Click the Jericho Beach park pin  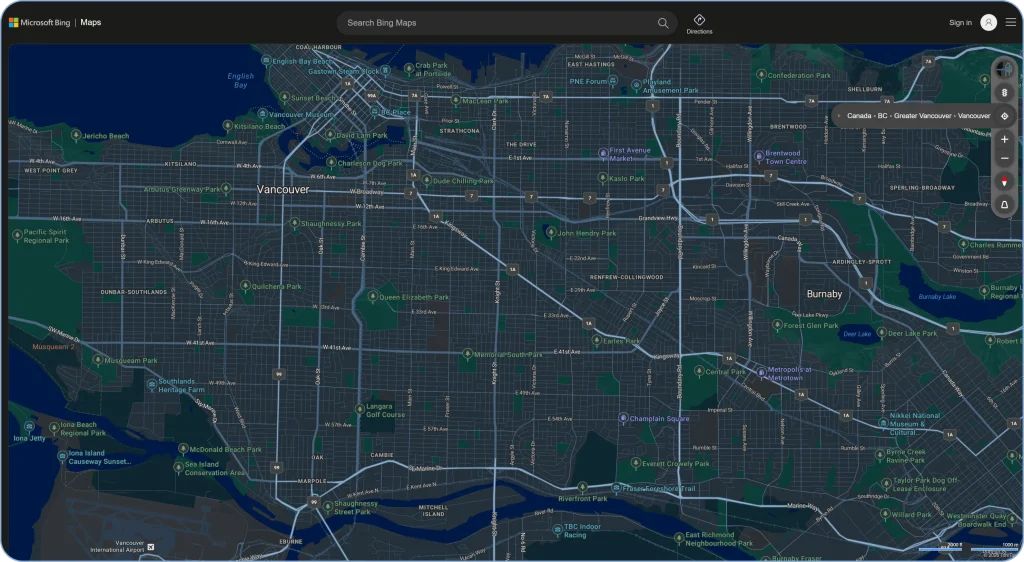tap(76, 135)
